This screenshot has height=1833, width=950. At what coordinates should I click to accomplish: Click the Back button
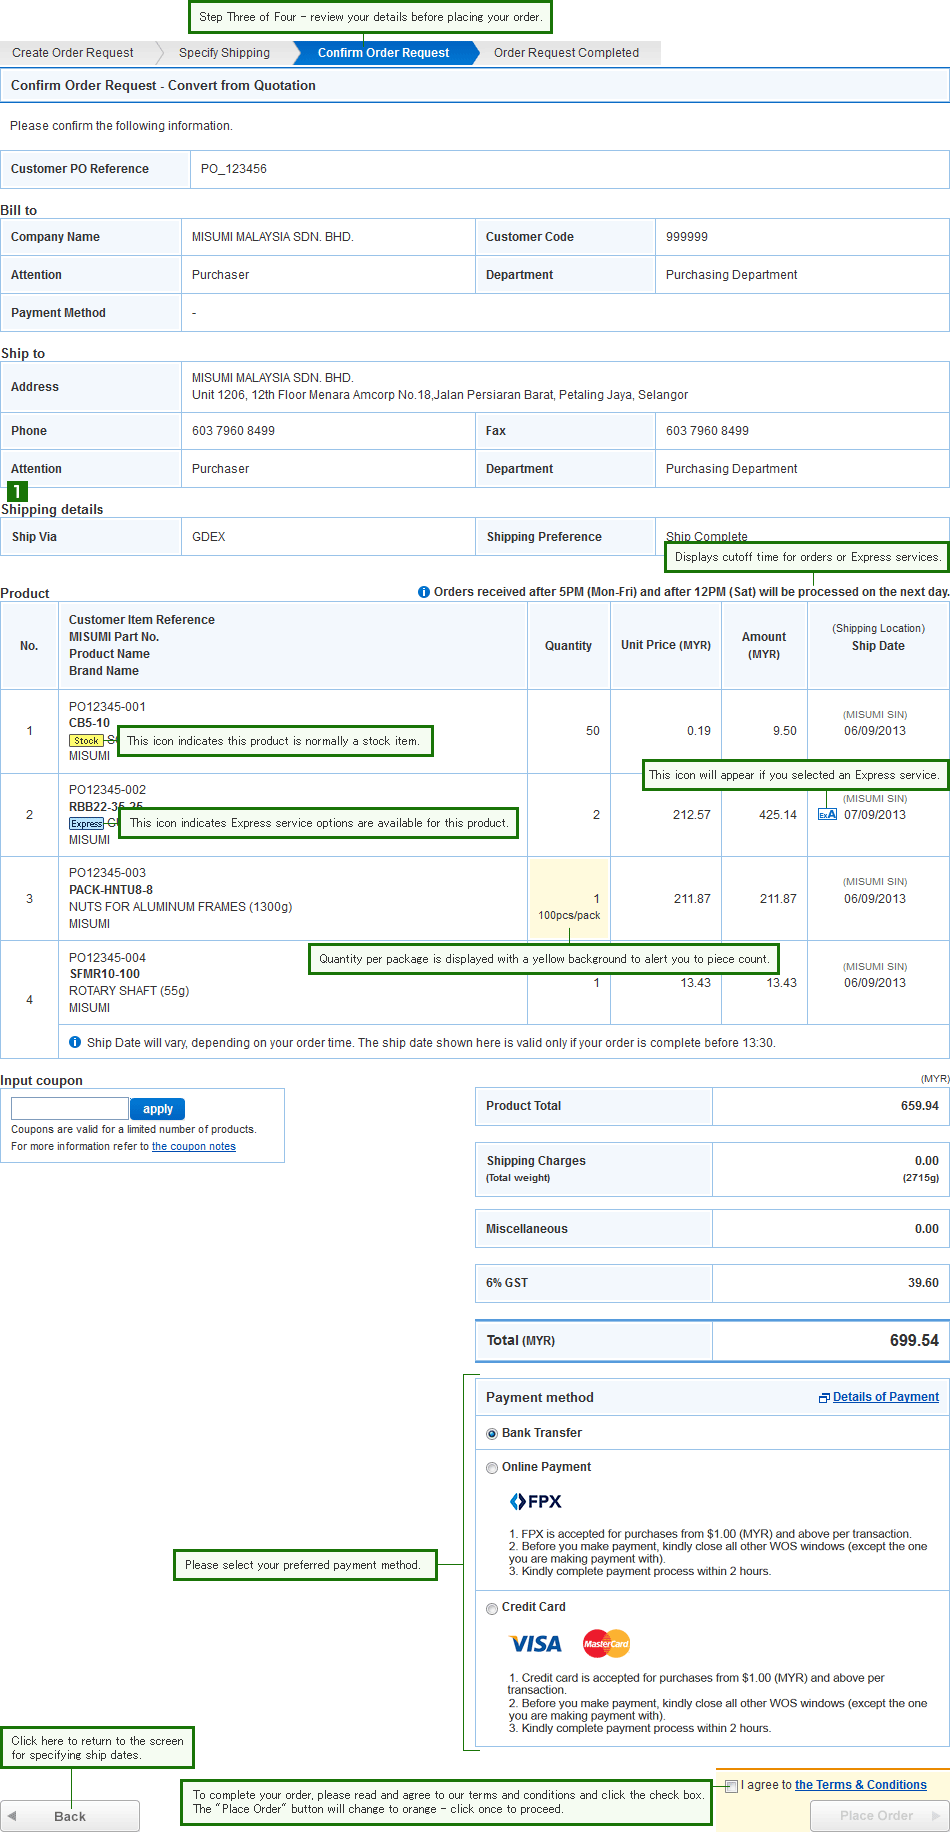[70, 1816]
